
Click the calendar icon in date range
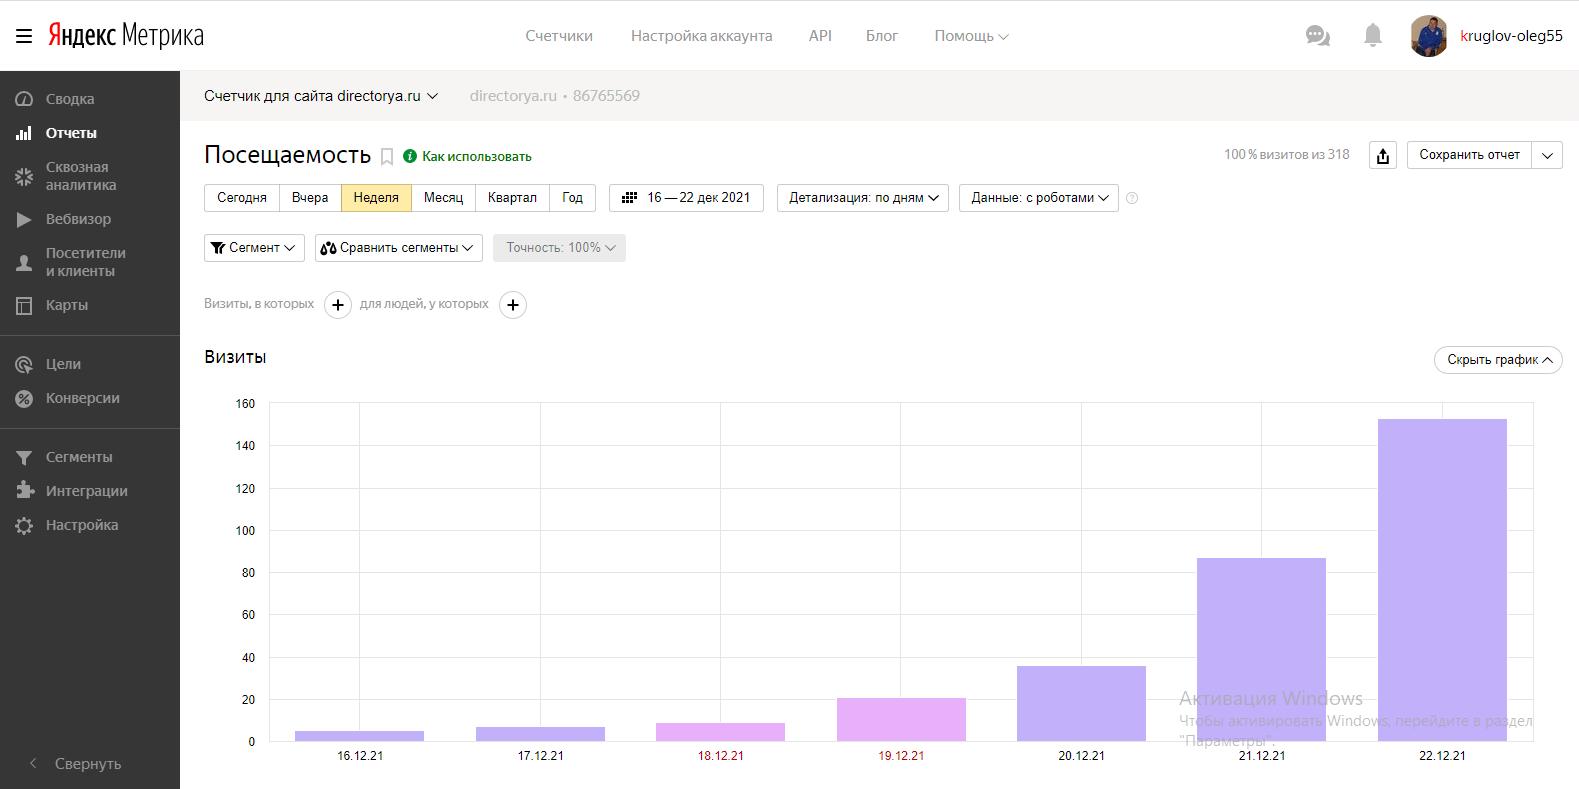click(629, 198)
